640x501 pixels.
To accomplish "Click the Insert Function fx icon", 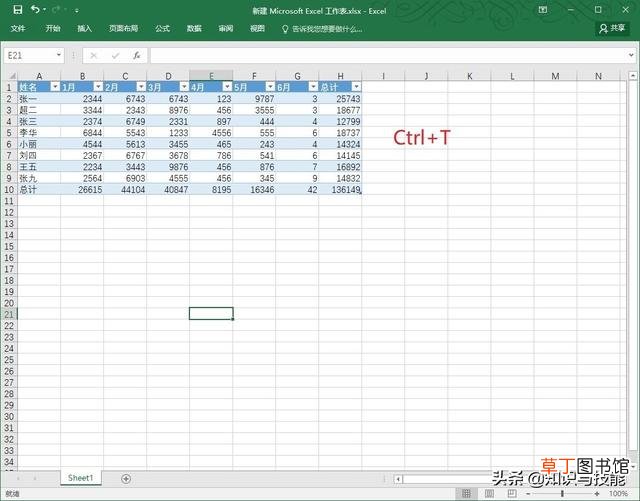I will (x=137, y=56).
